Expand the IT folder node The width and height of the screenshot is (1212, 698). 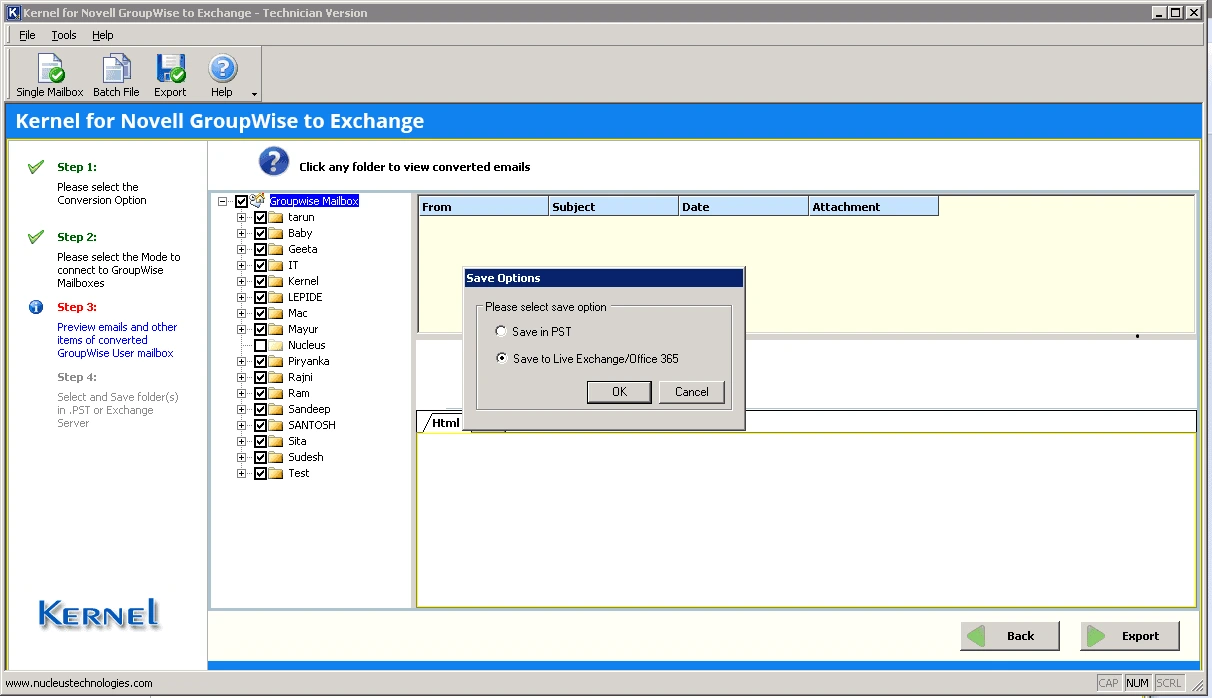[241, 265]
